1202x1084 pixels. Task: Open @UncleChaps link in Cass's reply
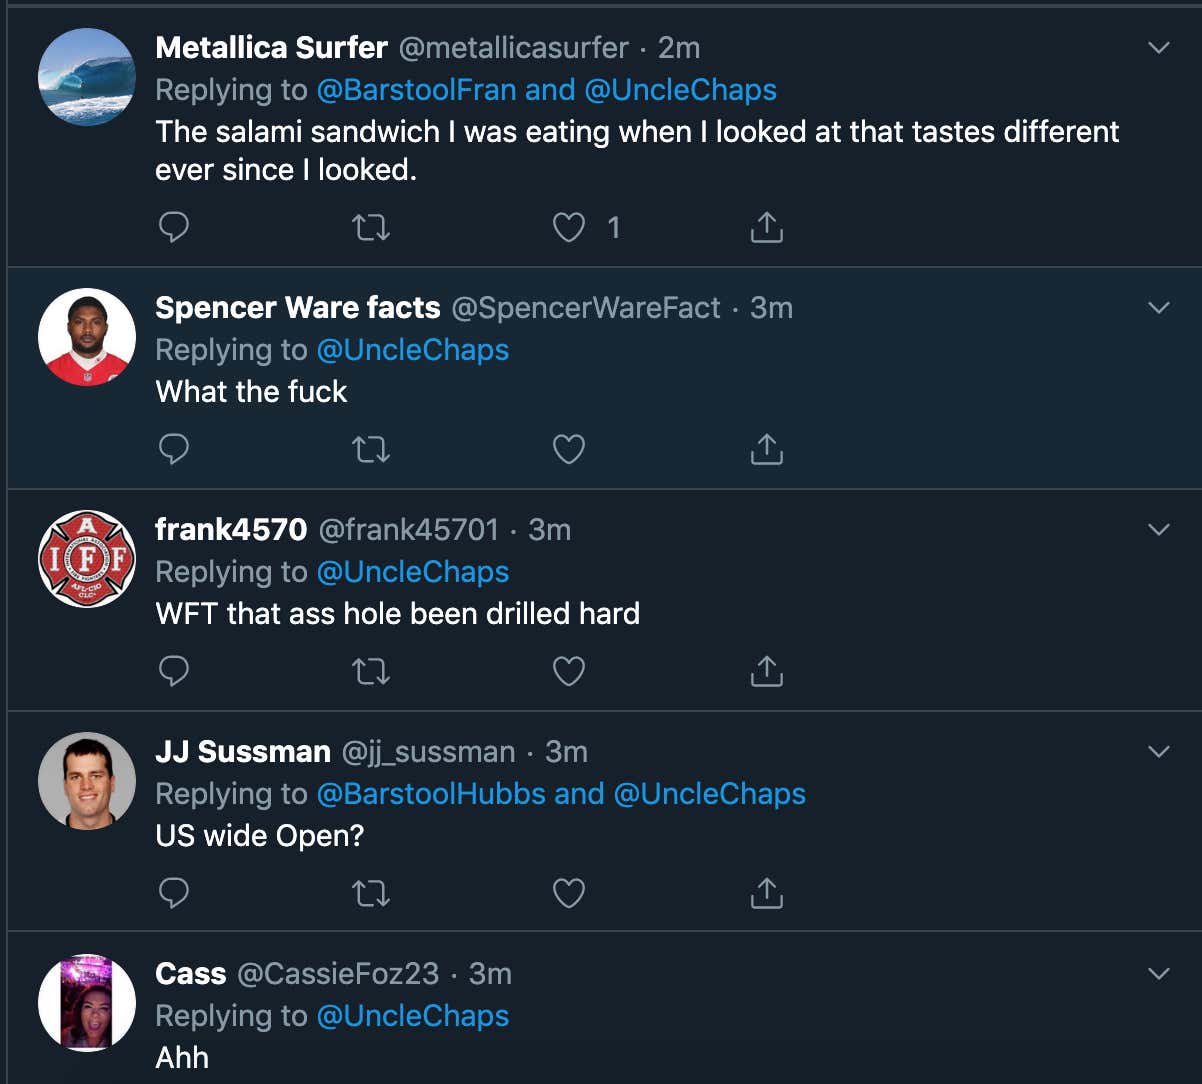(x=413, y=1016)
